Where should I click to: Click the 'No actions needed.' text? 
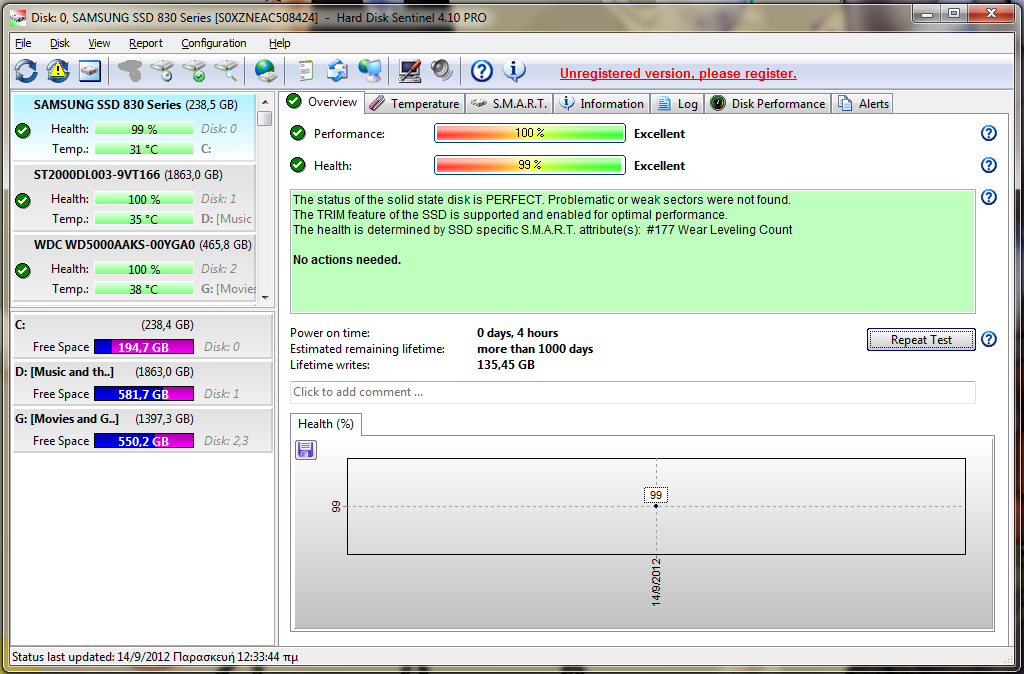347,260
